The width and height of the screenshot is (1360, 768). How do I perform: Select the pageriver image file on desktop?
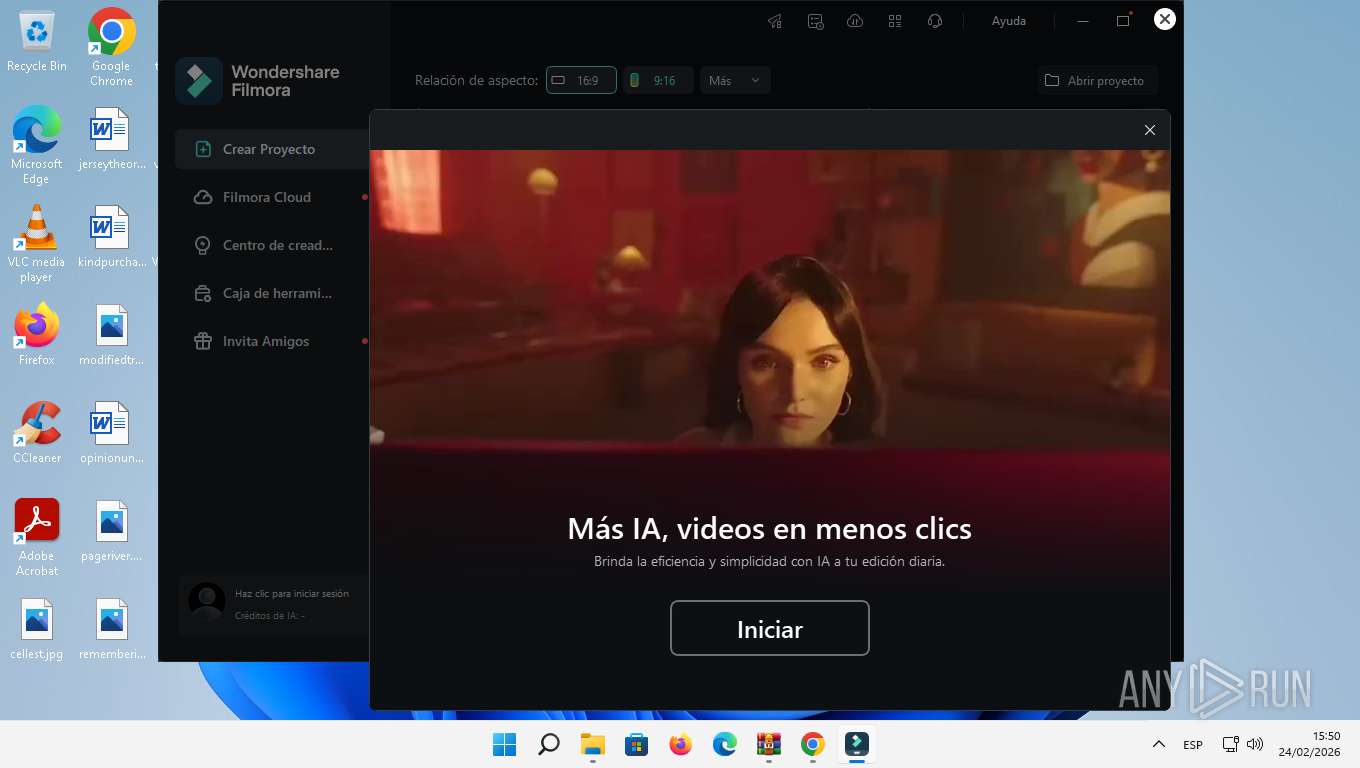pyautogui.click(x=111, y=530)
